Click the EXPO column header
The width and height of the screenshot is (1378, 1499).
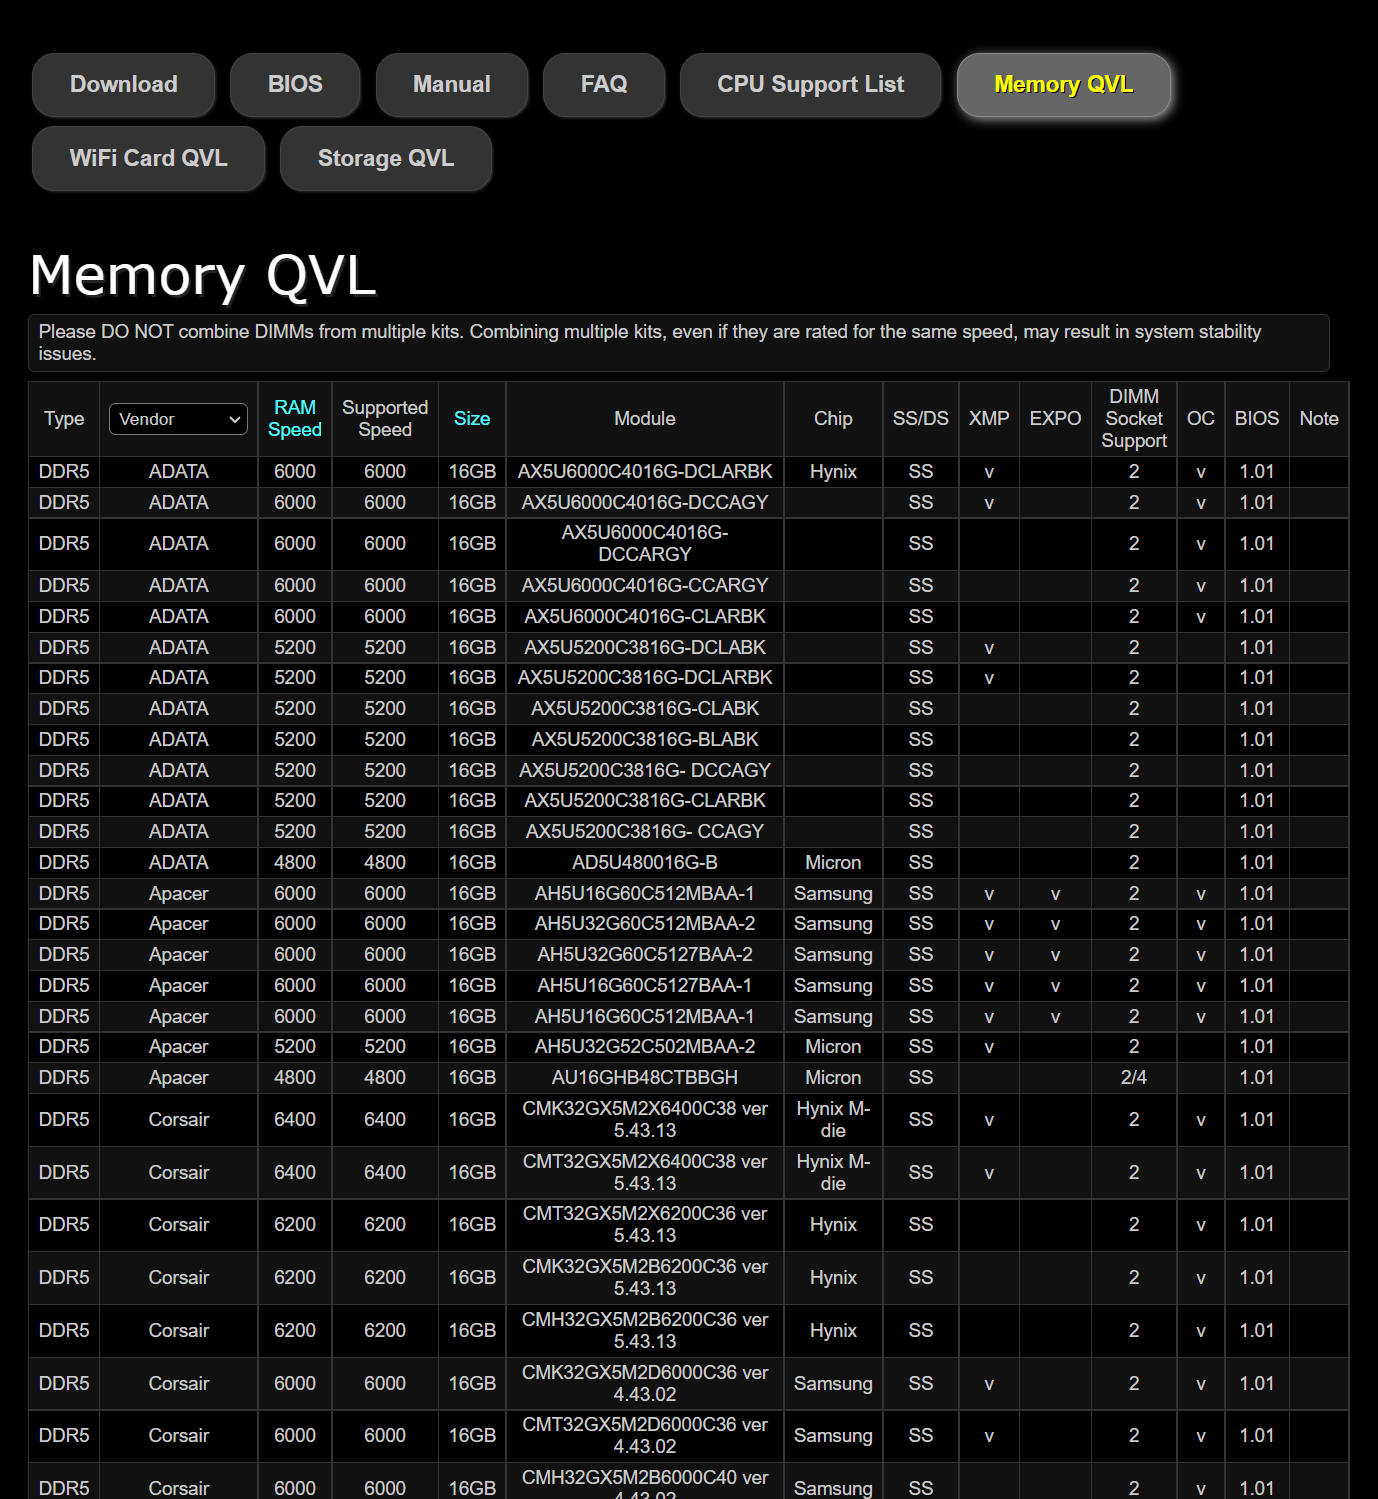click(x=1055, y=419)
